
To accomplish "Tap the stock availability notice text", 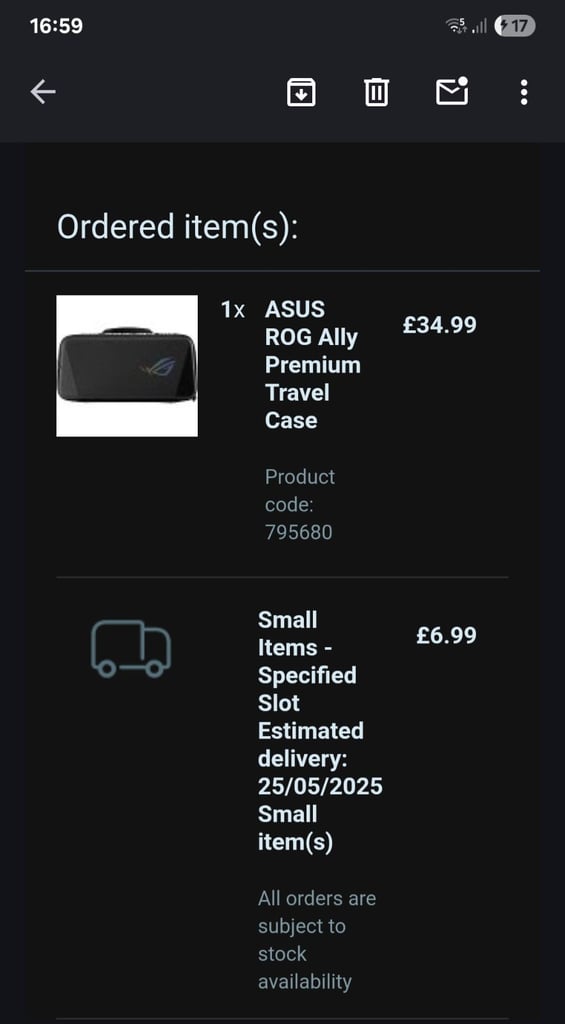I will point(317,940).
